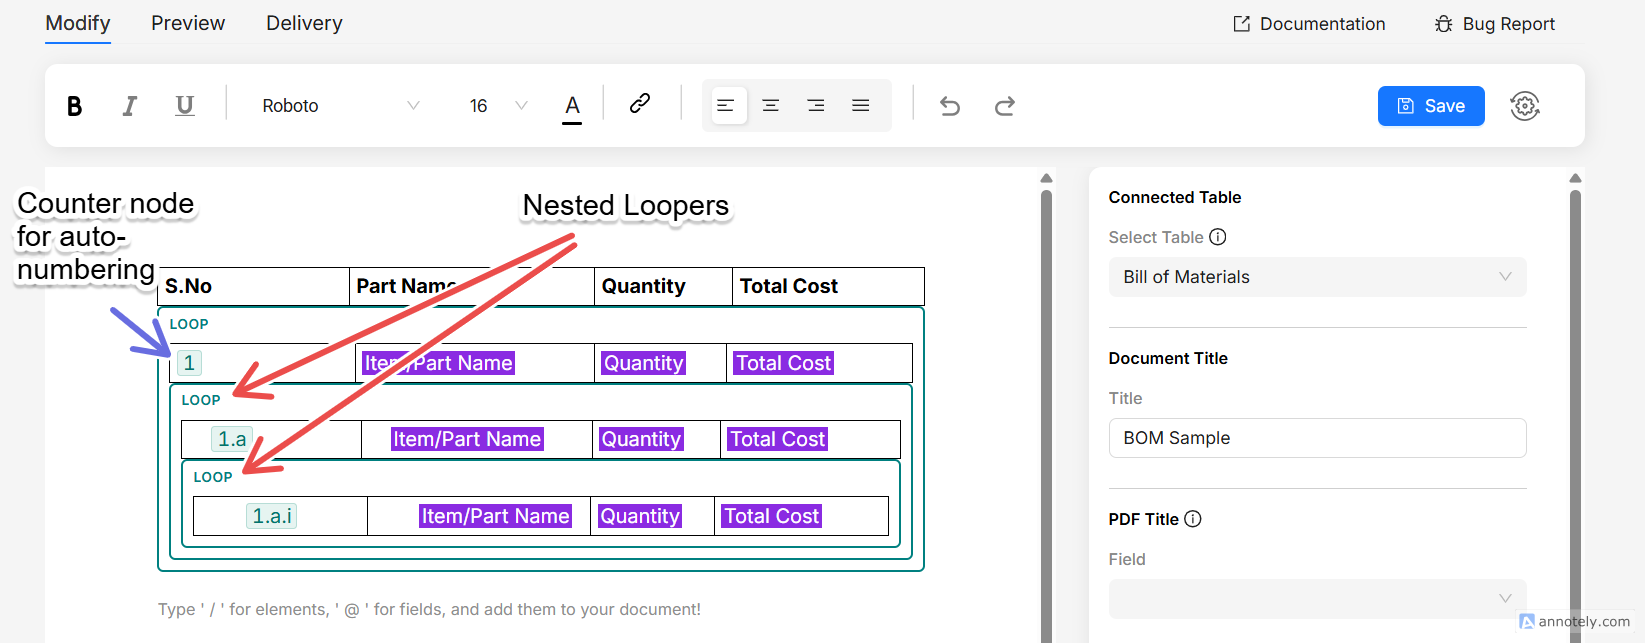Select Quantity field in the outermost loop row

[x=643, y=363]
